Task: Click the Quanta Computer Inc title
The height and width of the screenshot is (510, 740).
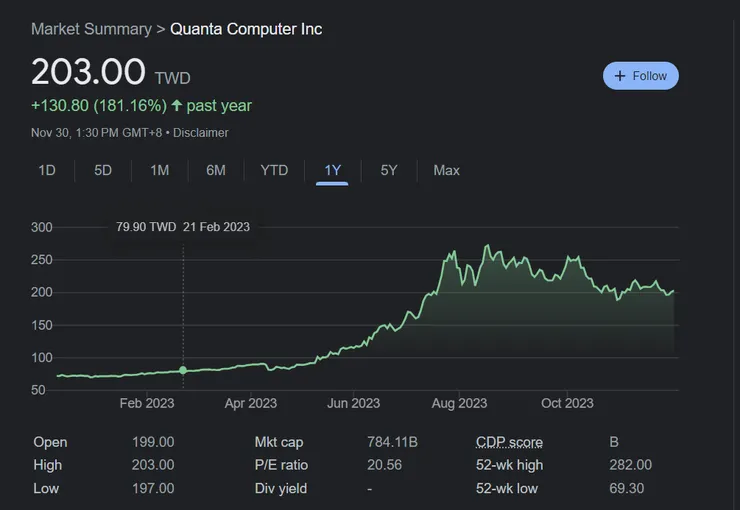Action: tap(246, 29)
